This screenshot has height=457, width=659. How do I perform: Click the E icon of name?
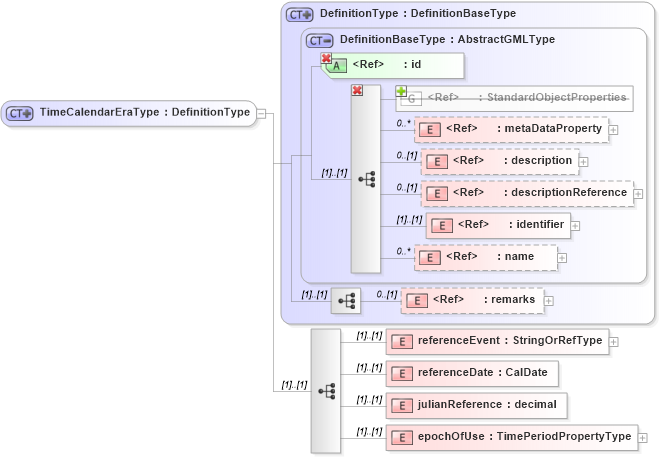click(x=430, y=258)
